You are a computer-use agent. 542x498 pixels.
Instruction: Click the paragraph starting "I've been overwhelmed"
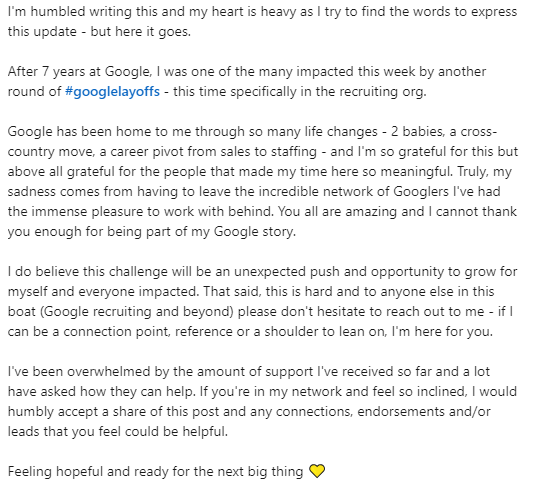pos(262,402)
